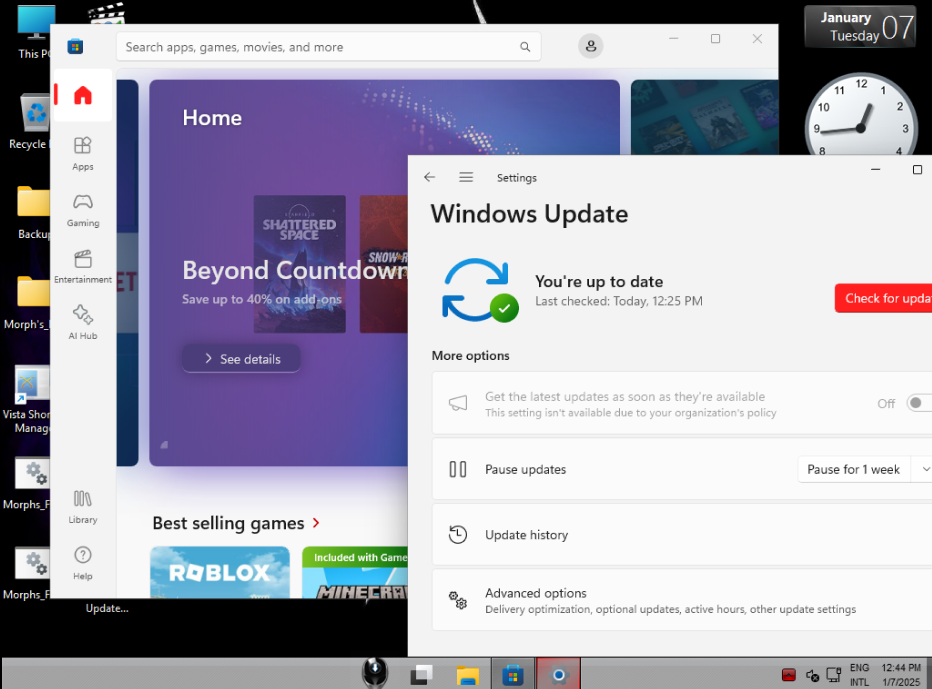The height and width of the screenshot is (689, 932).
Task: Open Help in Microsoft Store sidebar
Action: 83,564
